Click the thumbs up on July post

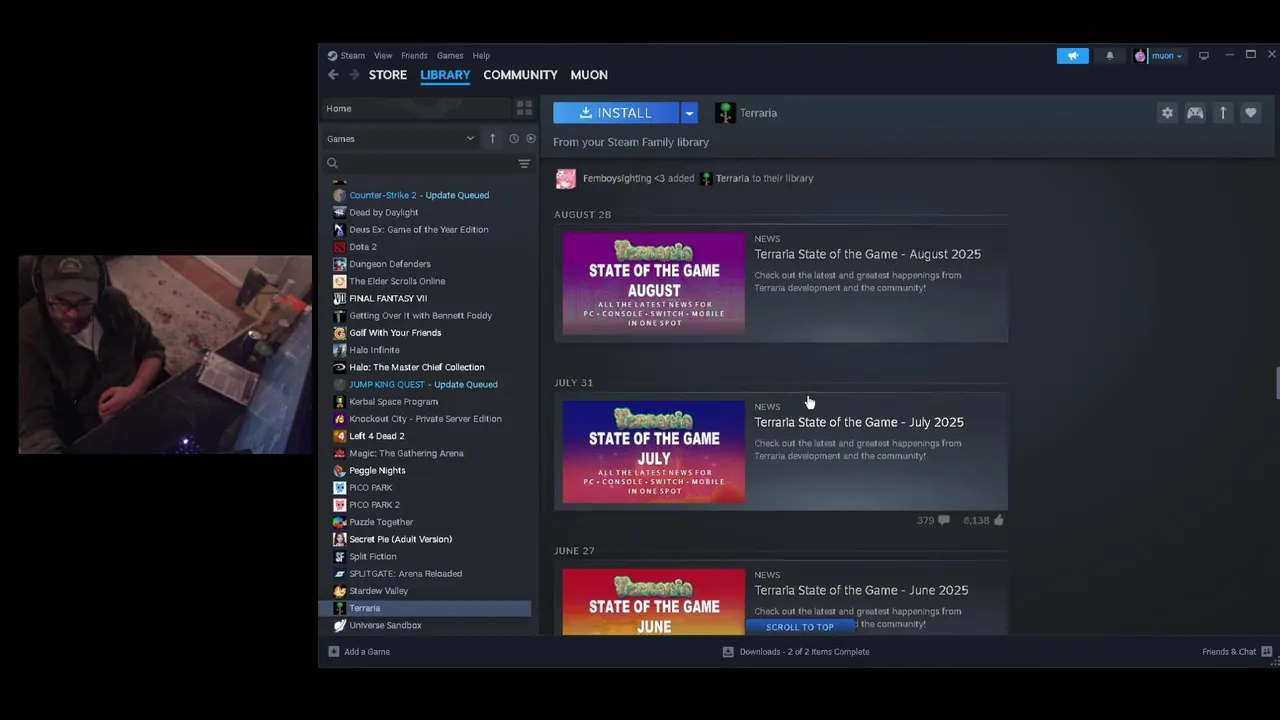998,520
